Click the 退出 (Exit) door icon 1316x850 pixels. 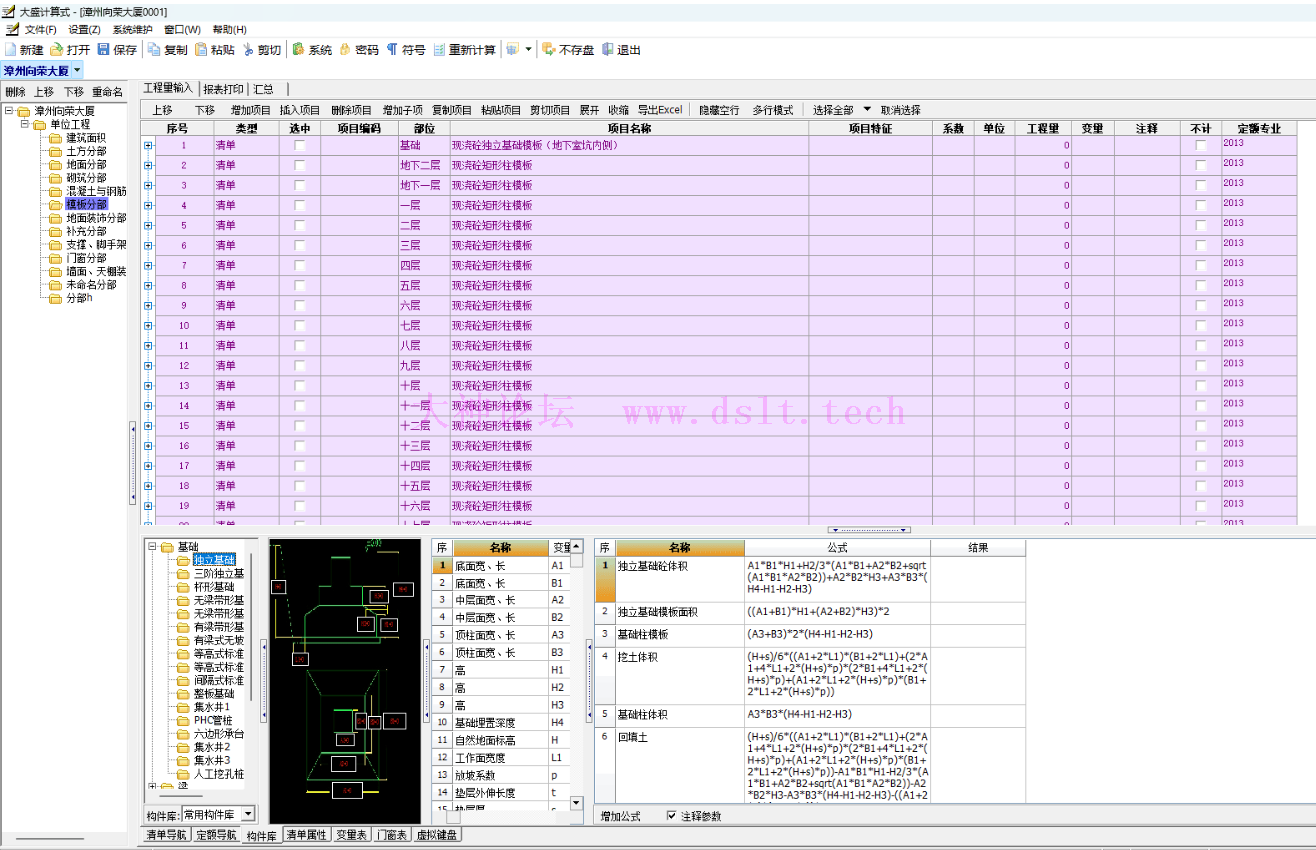tap(607, 49)
